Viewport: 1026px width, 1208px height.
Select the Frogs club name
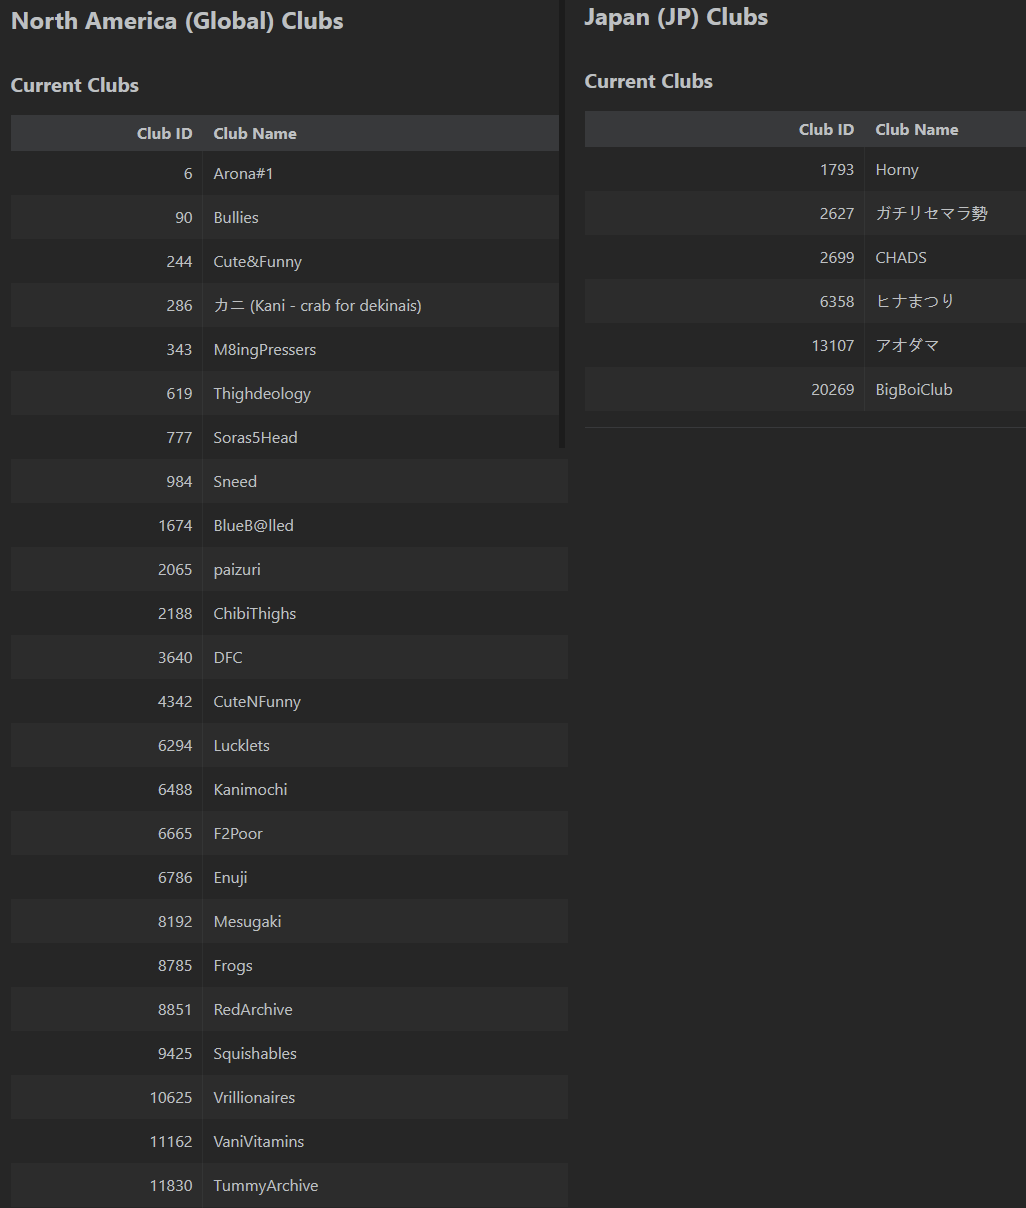pos(233,965)
